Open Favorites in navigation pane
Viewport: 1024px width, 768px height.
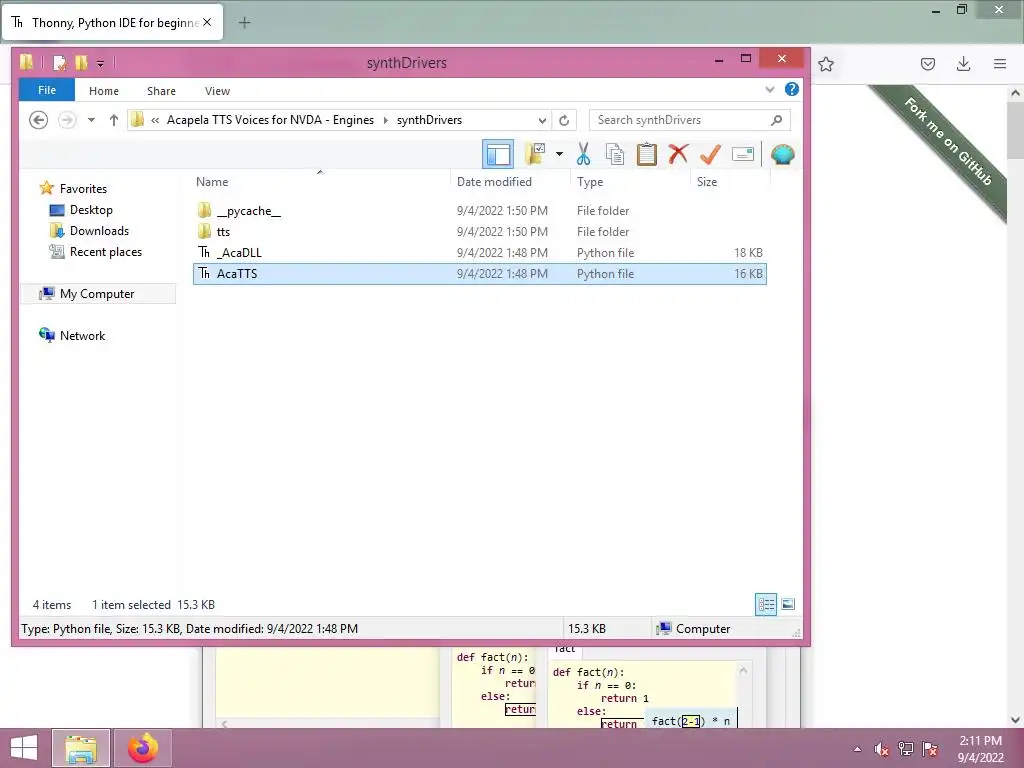click(x=83, y=189)
